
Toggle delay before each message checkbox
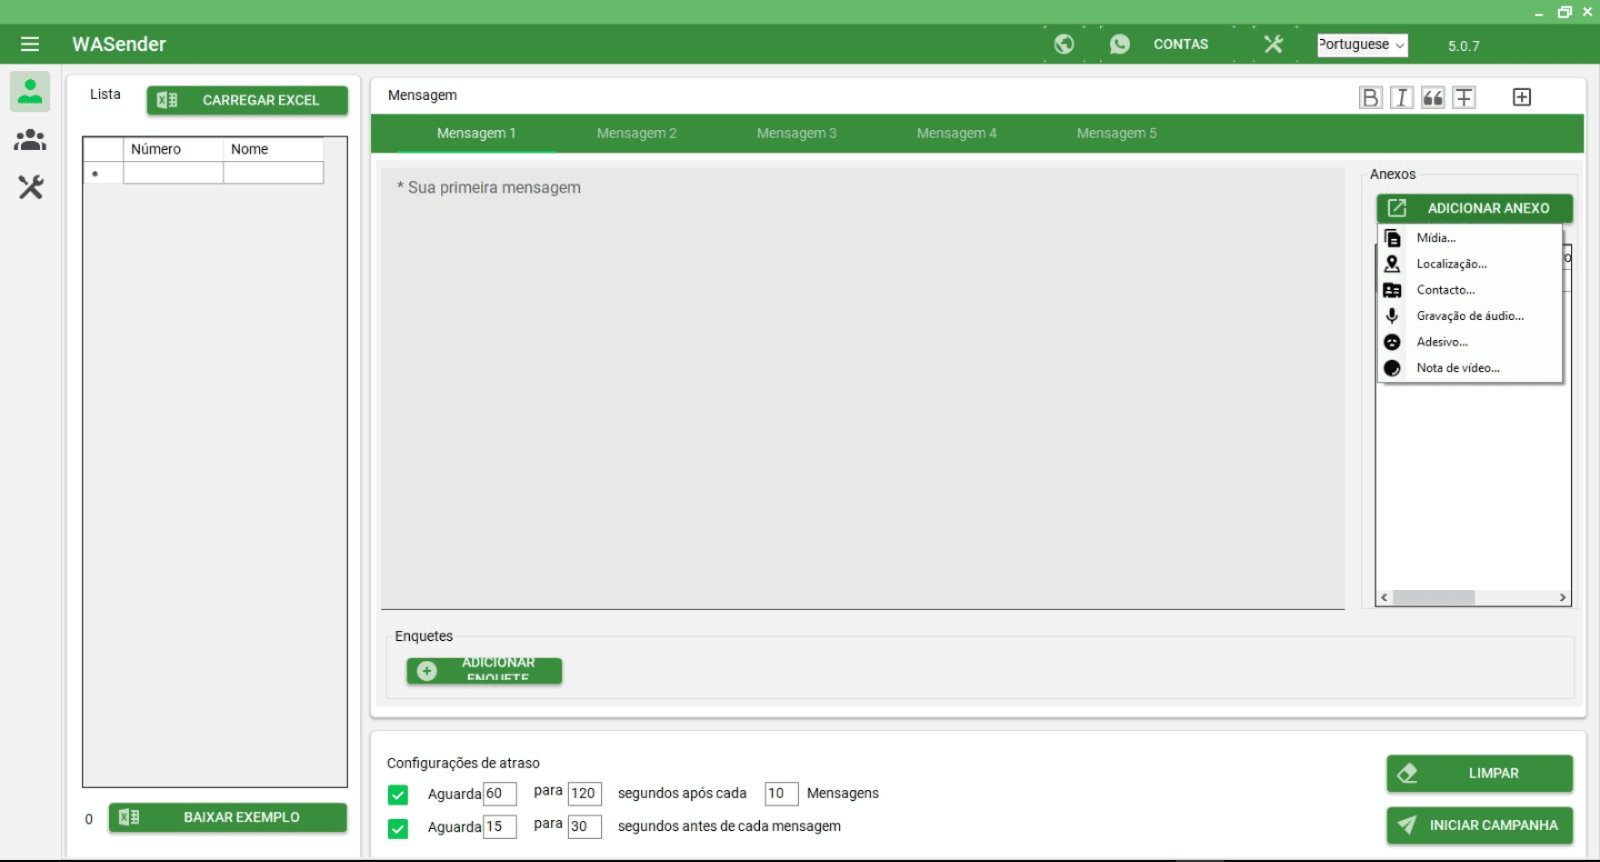click(398, 828)
